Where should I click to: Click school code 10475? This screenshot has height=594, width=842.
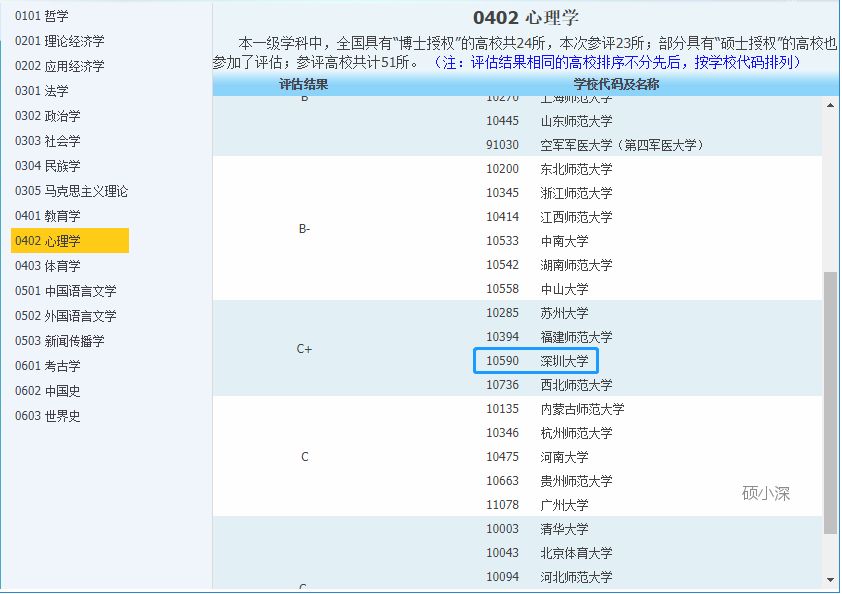(502, 457)
